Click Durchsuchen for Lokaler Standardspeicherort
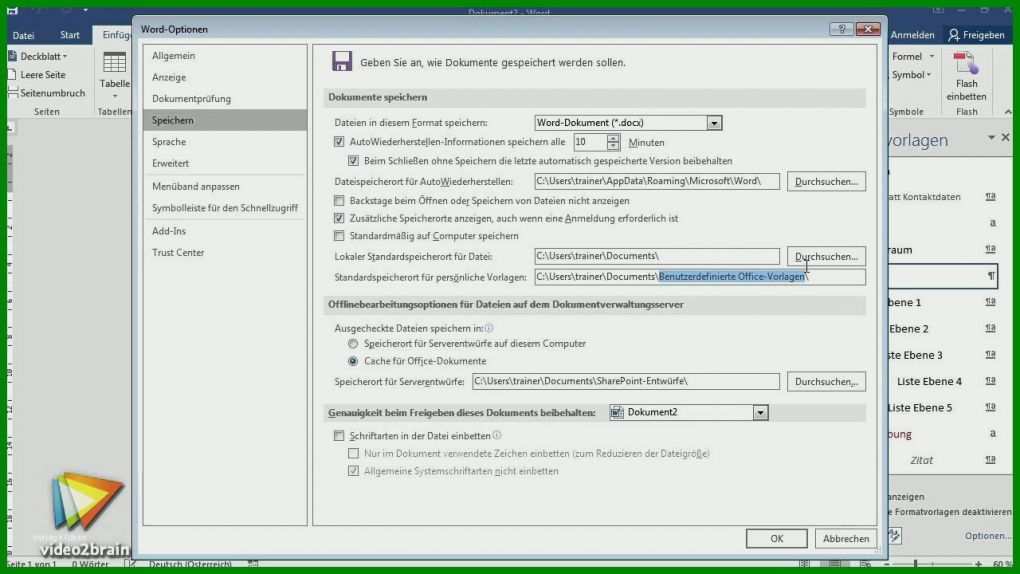Image resolution: width=1020 pixels, height=574 pixels. [826, 256]
